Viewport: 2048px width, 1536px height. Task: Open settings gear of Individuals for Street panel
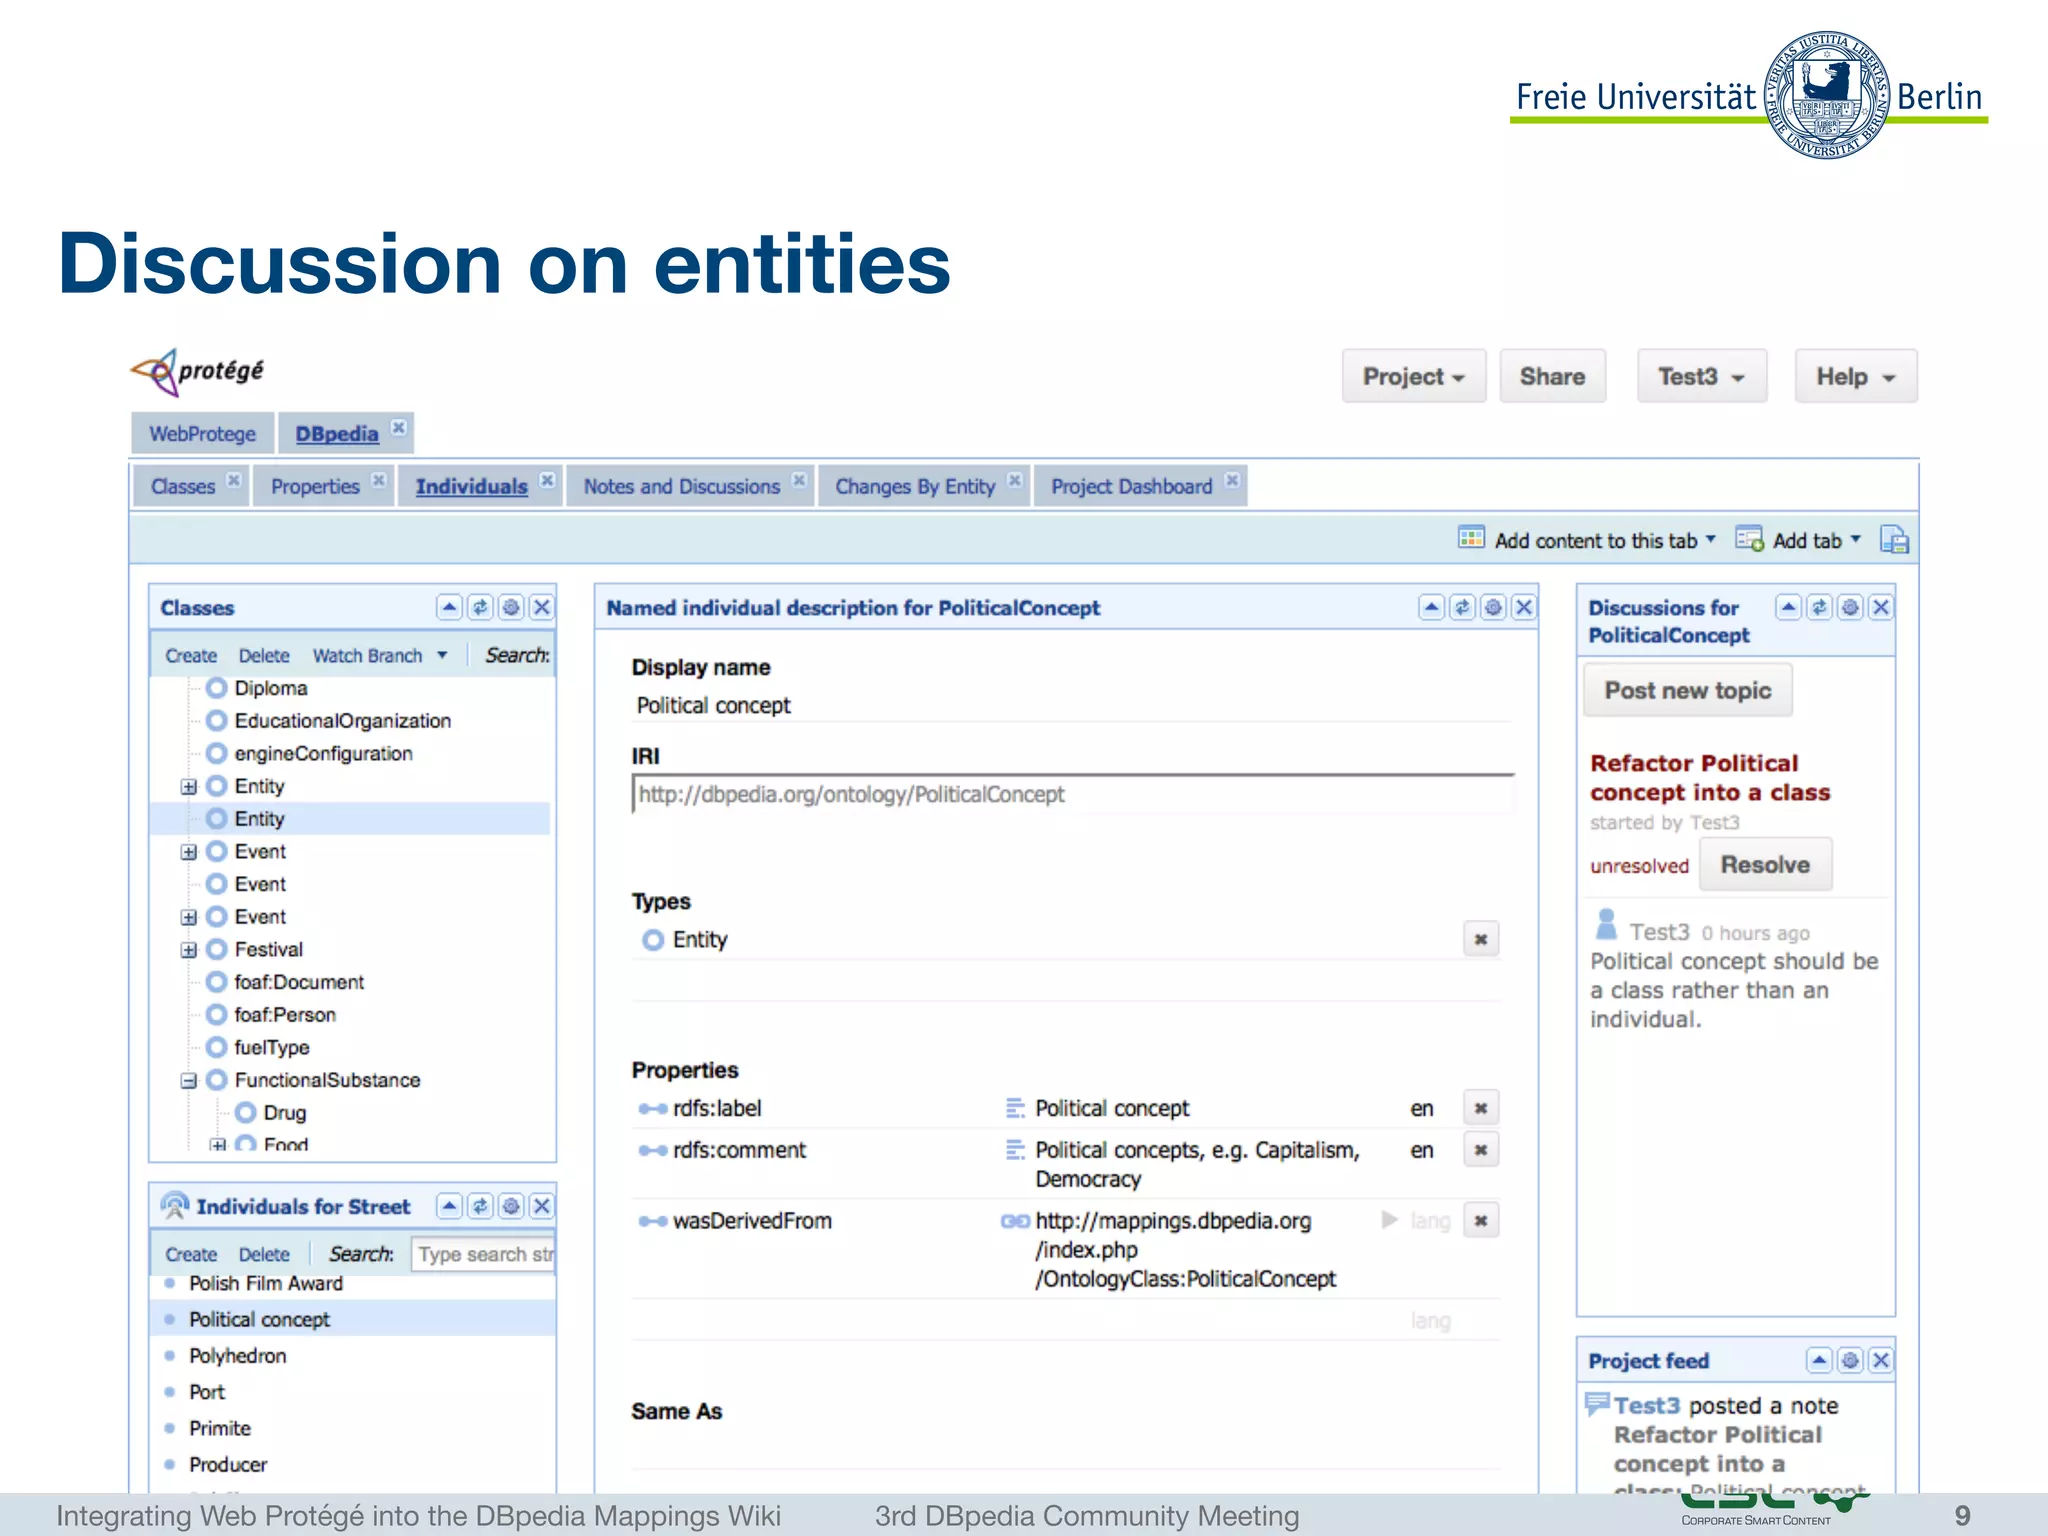click(x=511, y=1206)
